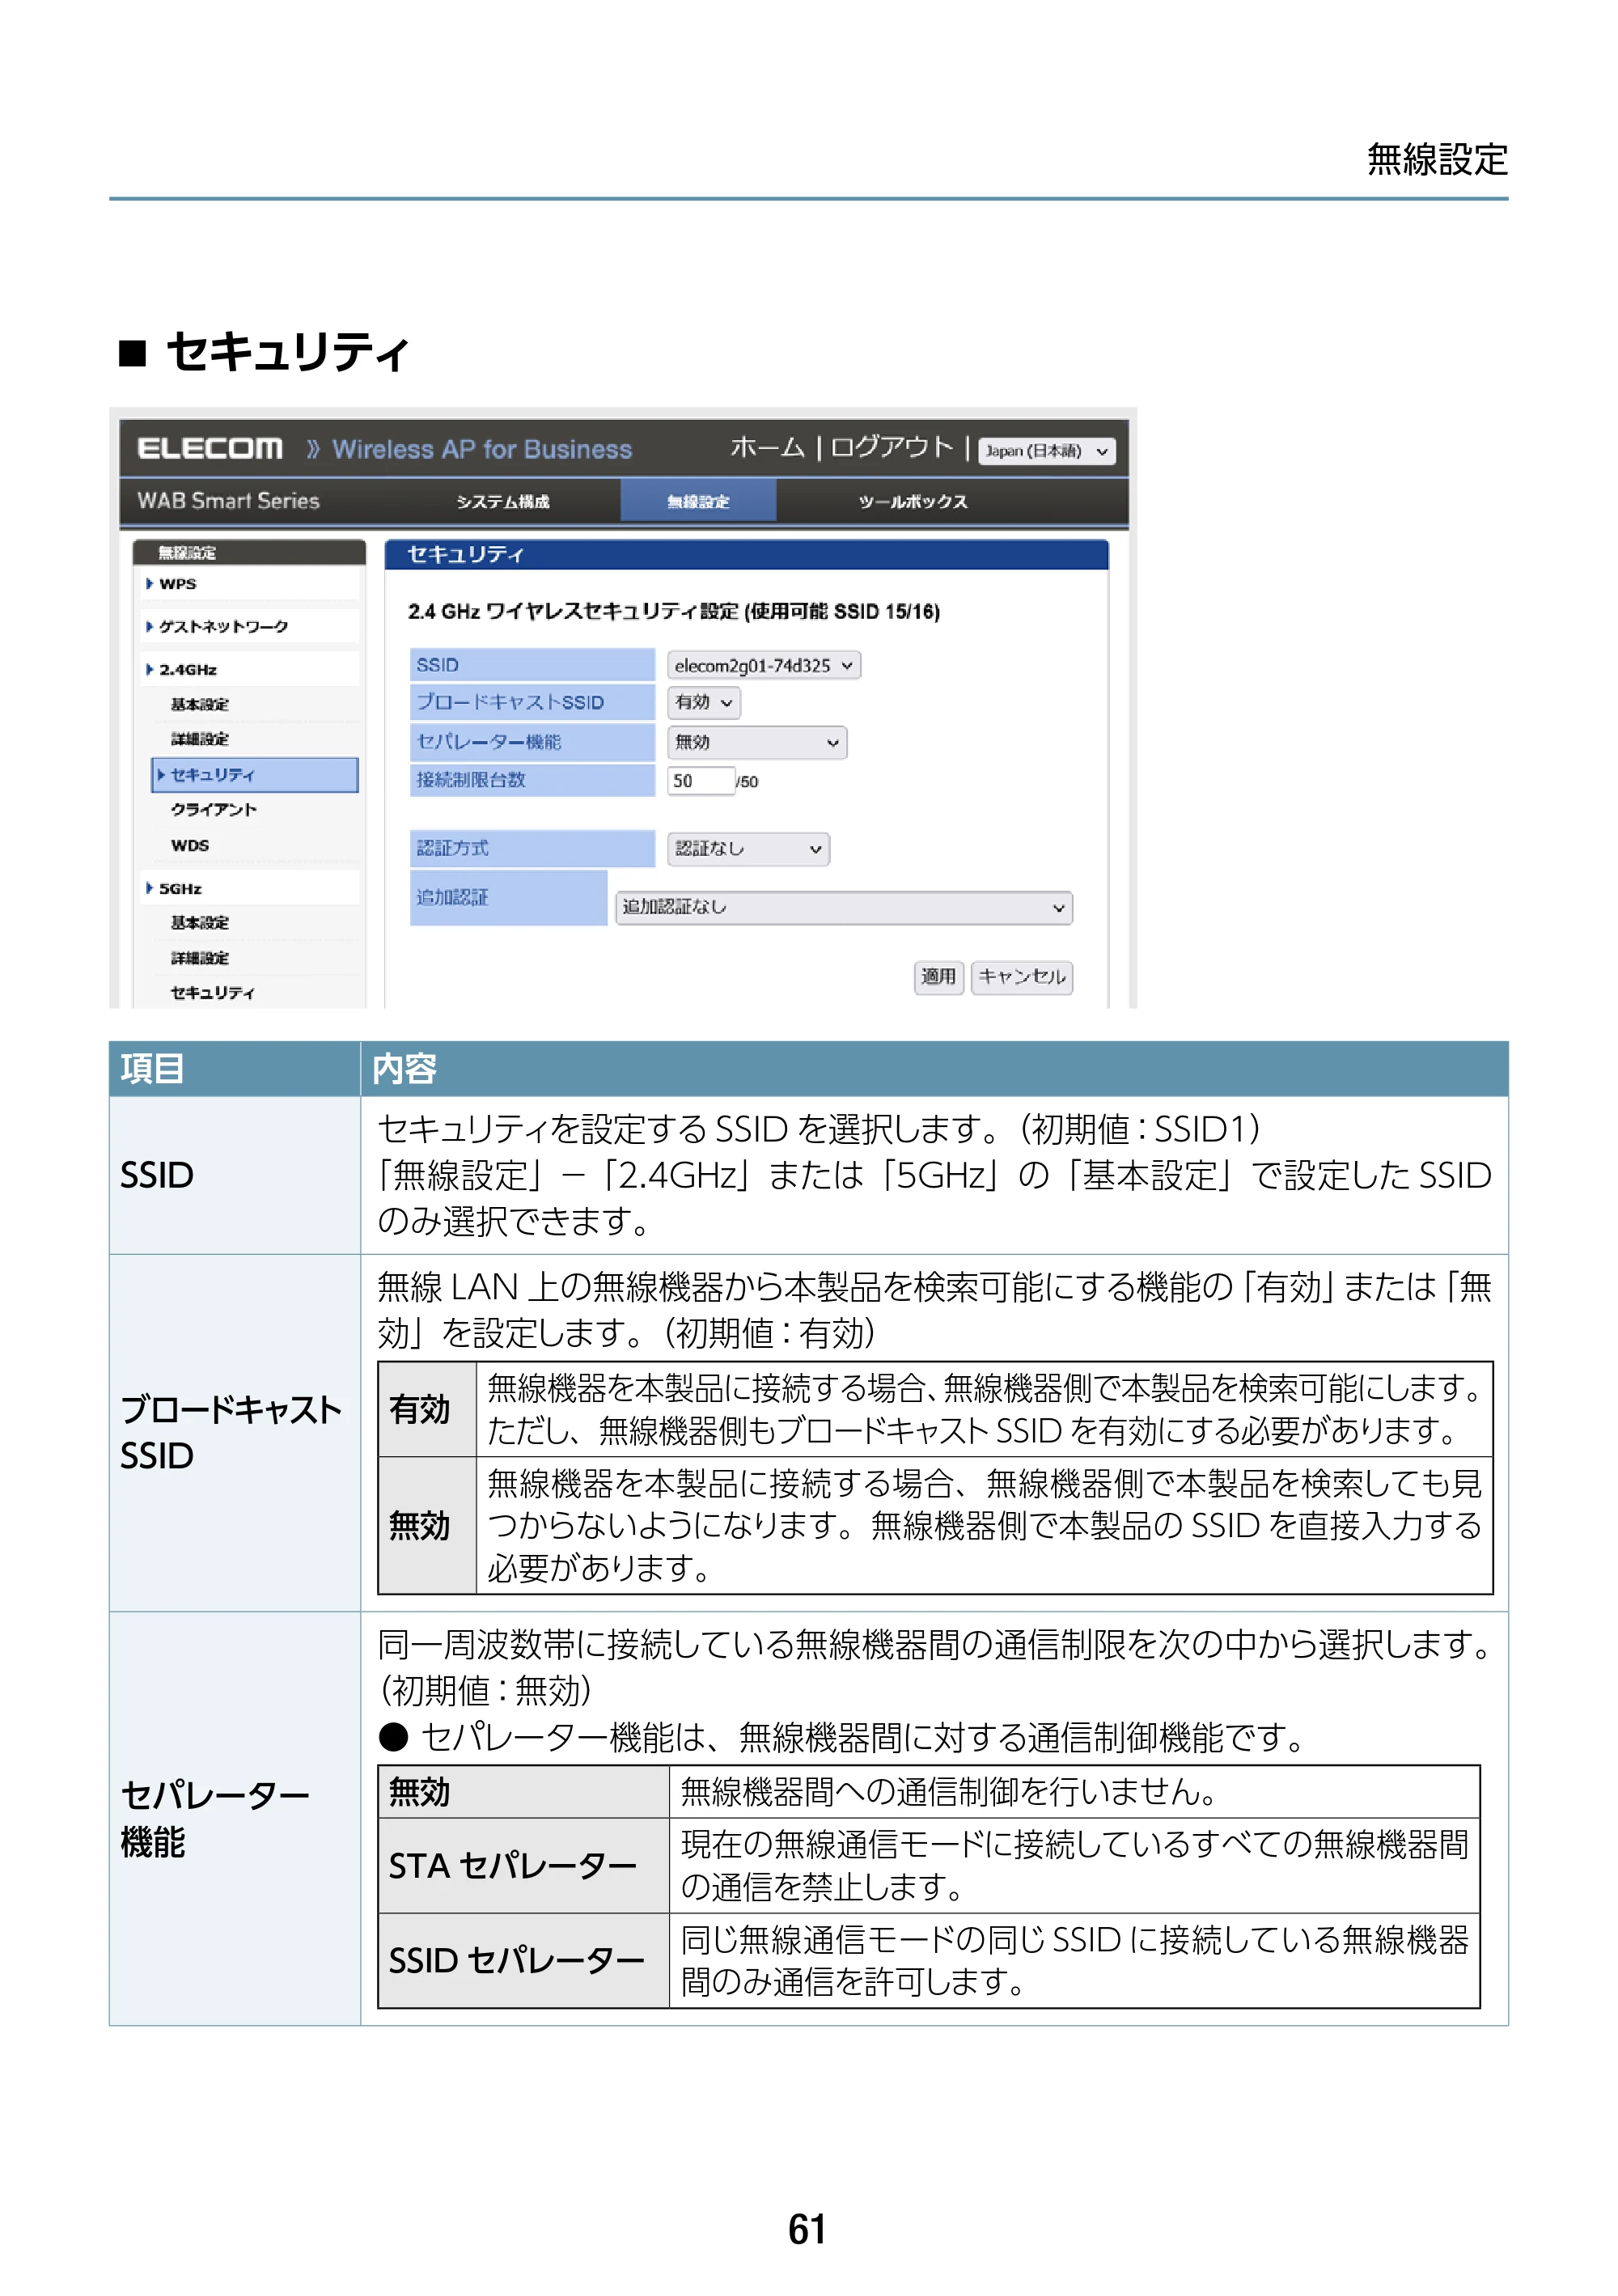This screenshot has height=2296, width=1618.
Task: Click the 2.4 GHz ワイヤレスセキュリティ設定 heading
Action: pos(673,611)
